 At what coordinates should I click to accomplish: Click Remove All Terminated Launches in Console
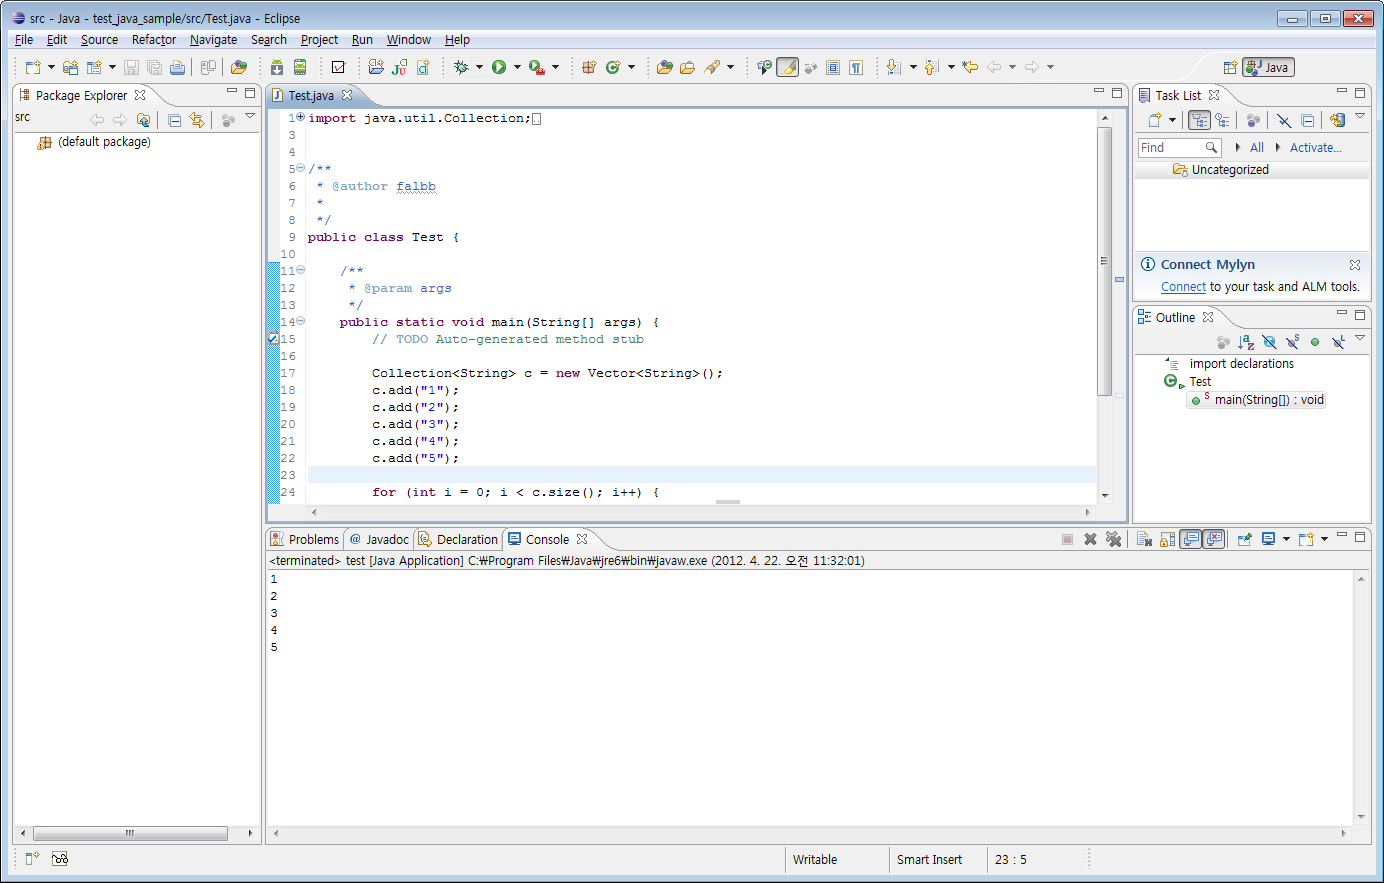point(1114,539)
